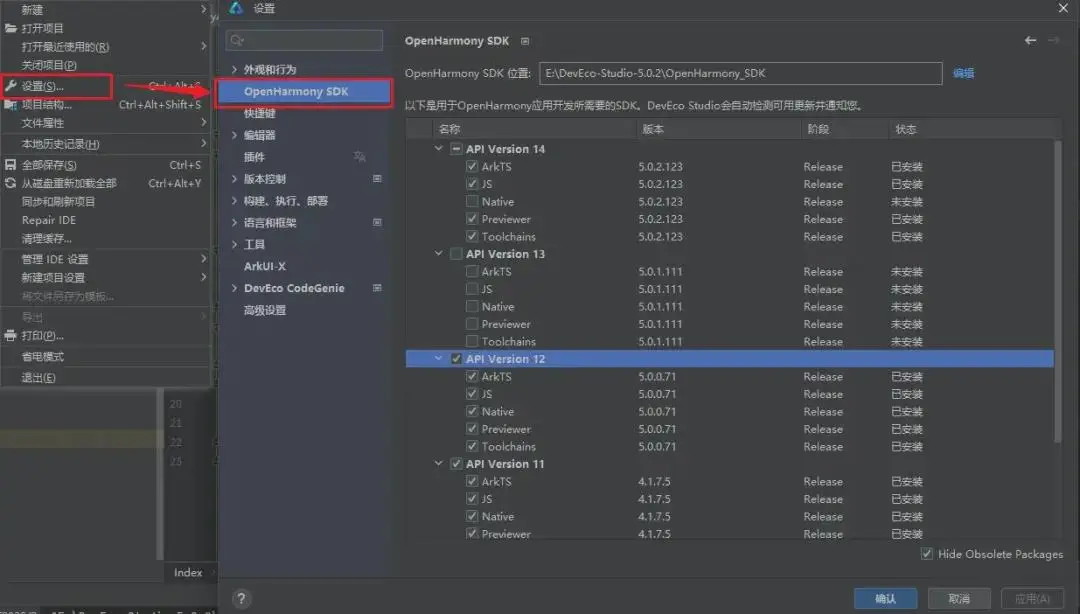Go back with the left arrow icon
Viewport: 1080px width, 614px height.
click(x=1030, y=41)
